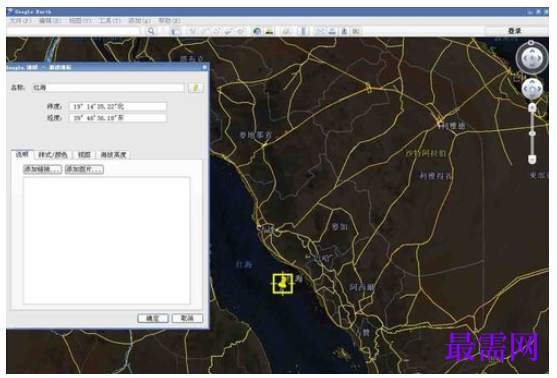The width and height of the screenshot is (557, 378).
Task: Click the 麦地那省 map label
Action: click(x=255, y=135)
